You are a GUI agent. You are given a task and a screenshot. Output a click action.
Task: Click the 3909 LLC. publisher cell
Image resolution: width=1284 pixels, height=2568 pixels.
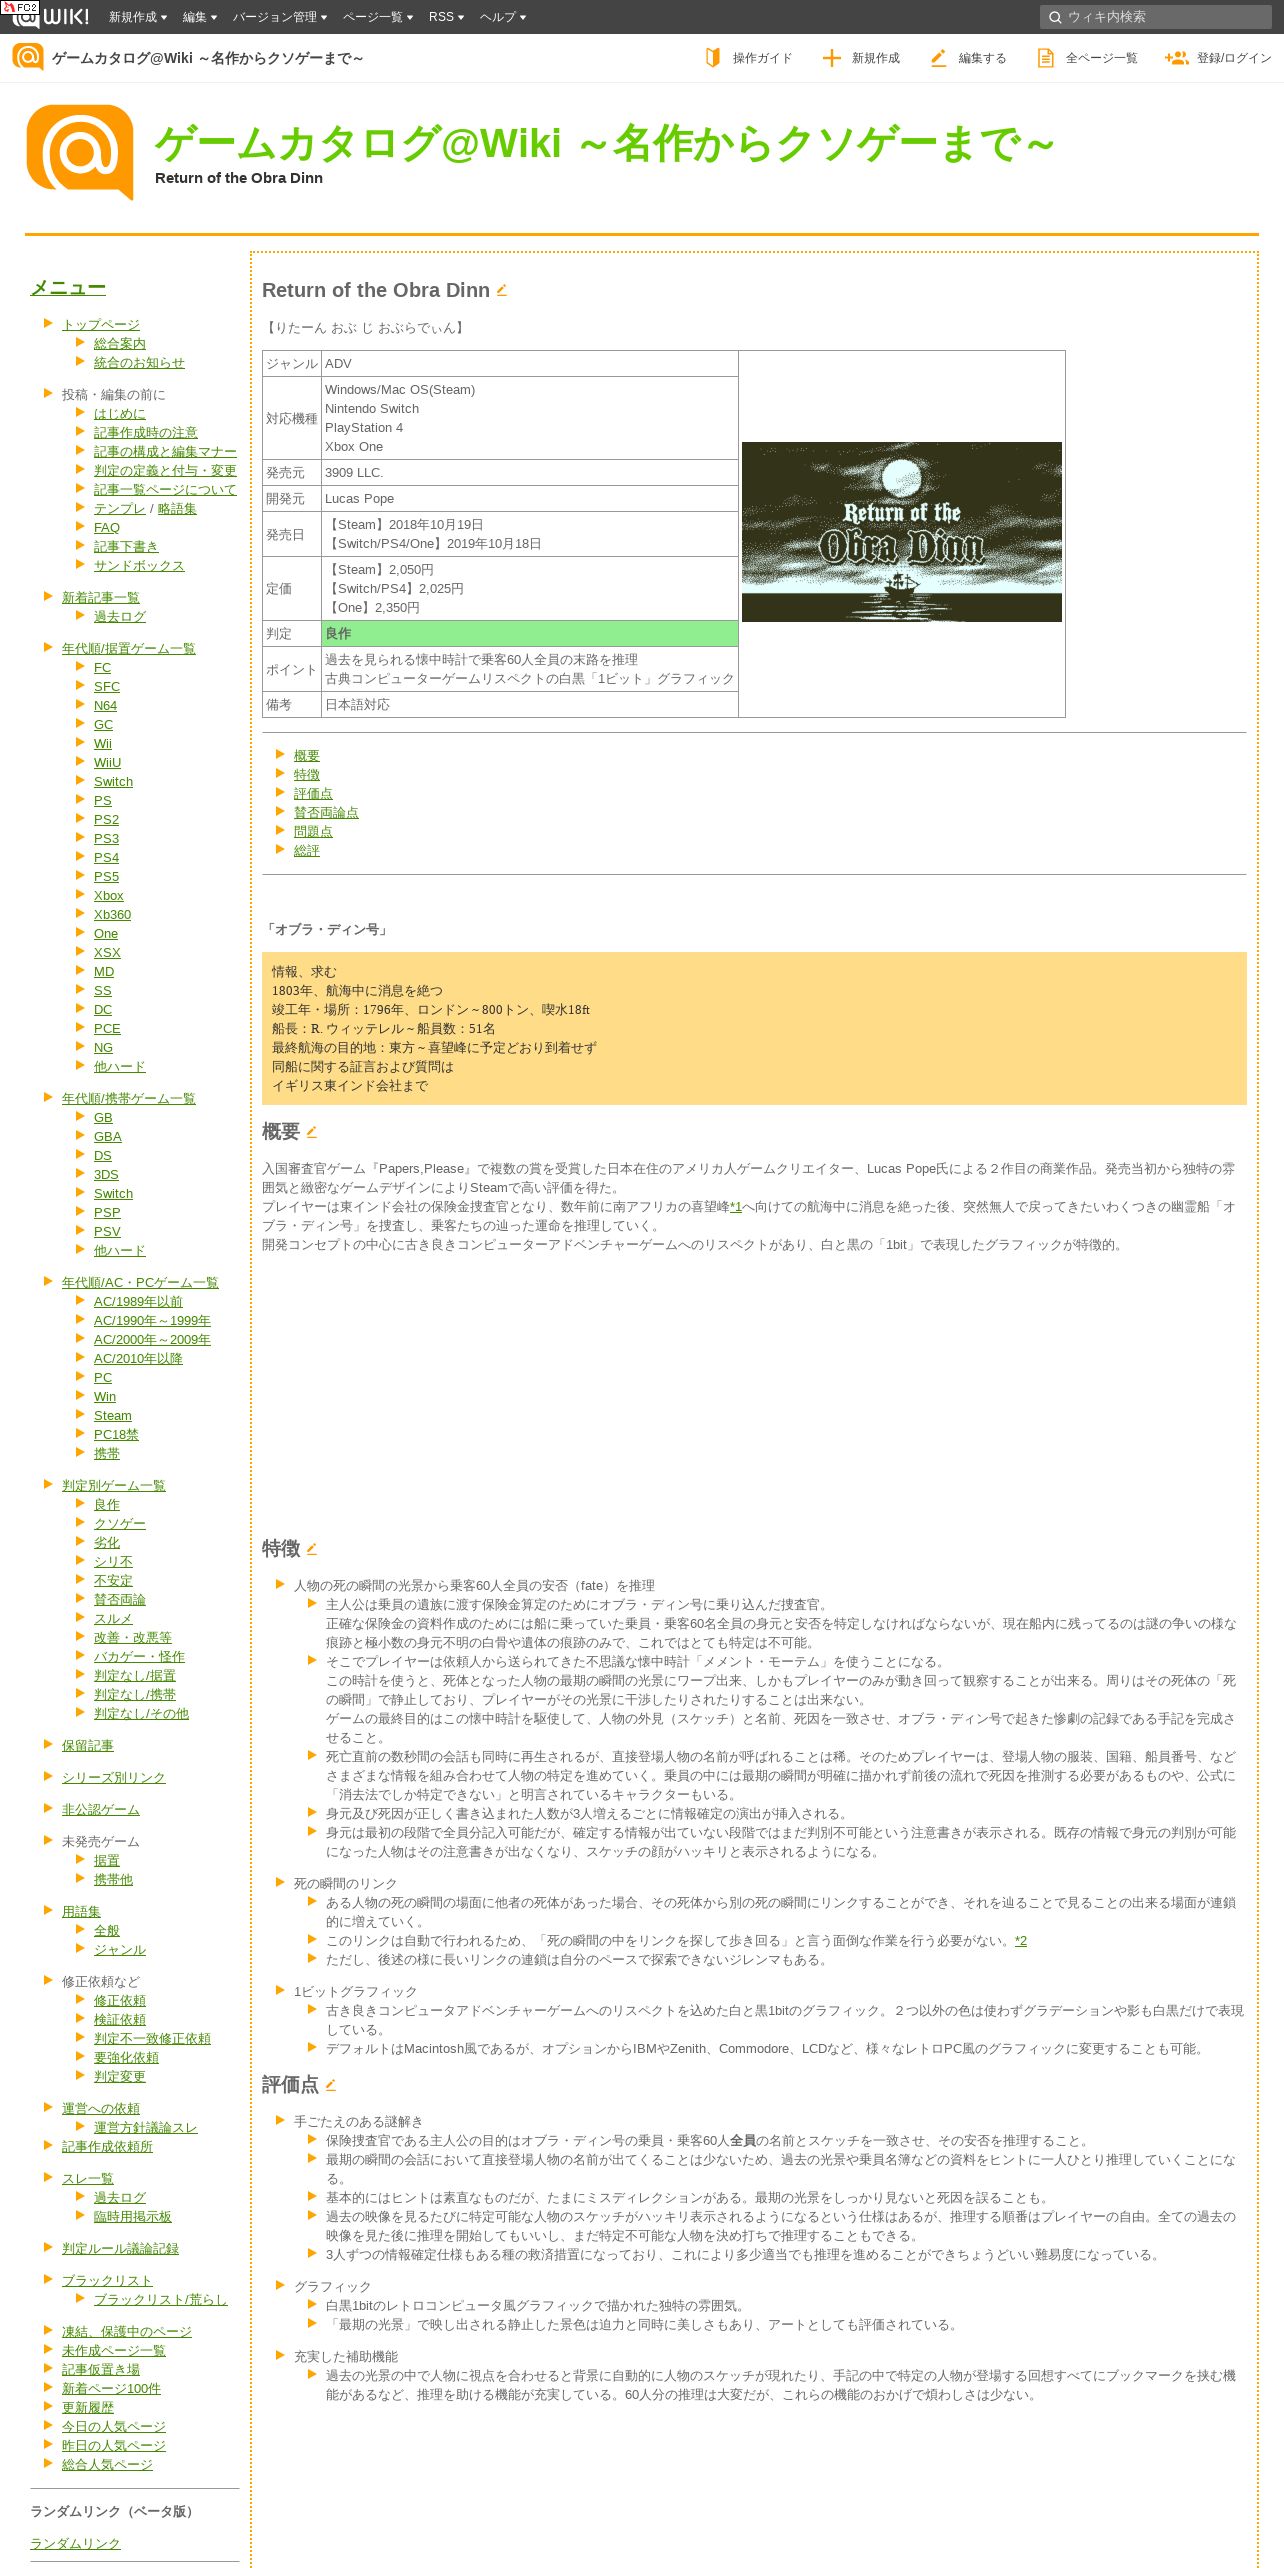tap(530, 473)
